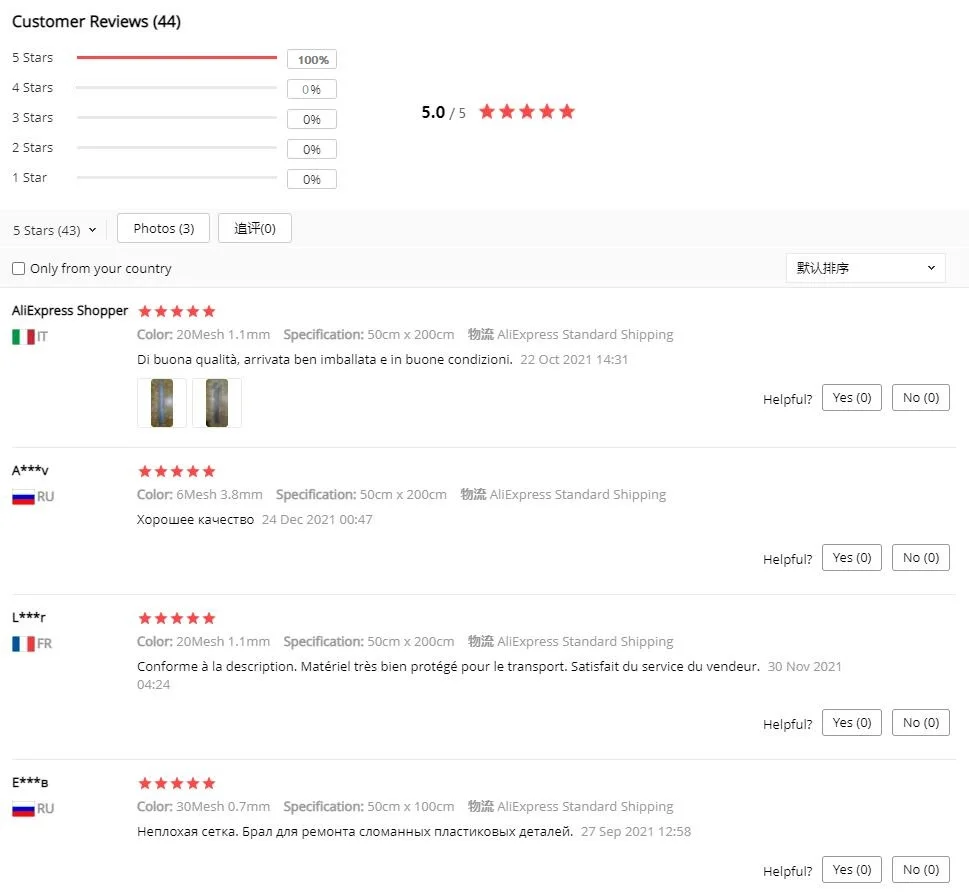Click the Italian flag icon of first reviewer
The height and width of the screenshot is (894, 969).
(x=23, y=337)
